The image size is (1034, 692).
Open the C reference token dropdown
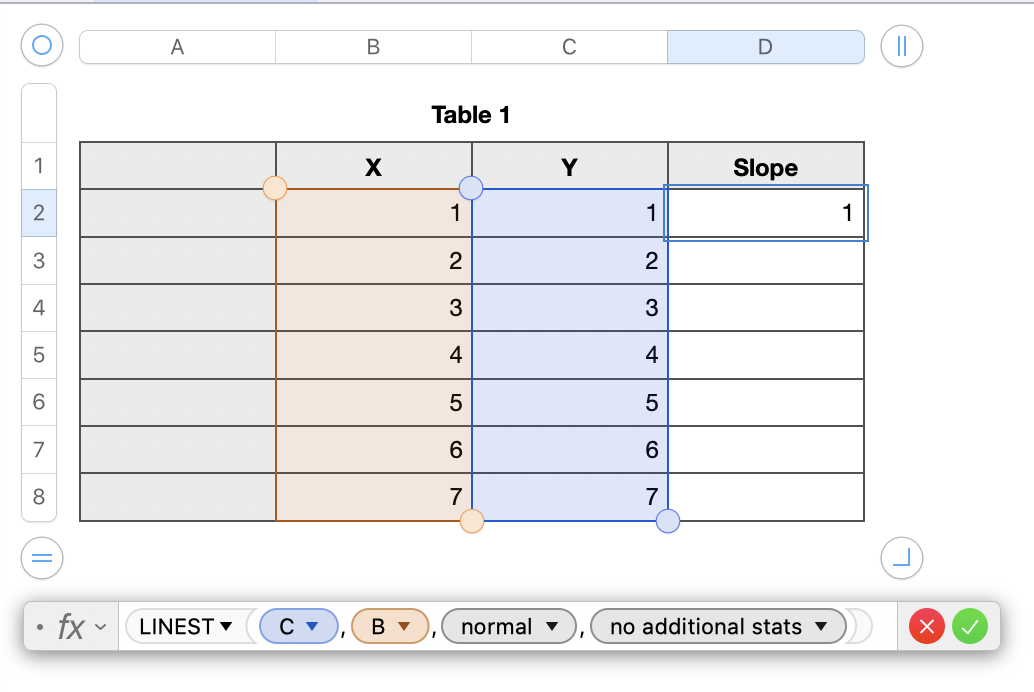311,627
